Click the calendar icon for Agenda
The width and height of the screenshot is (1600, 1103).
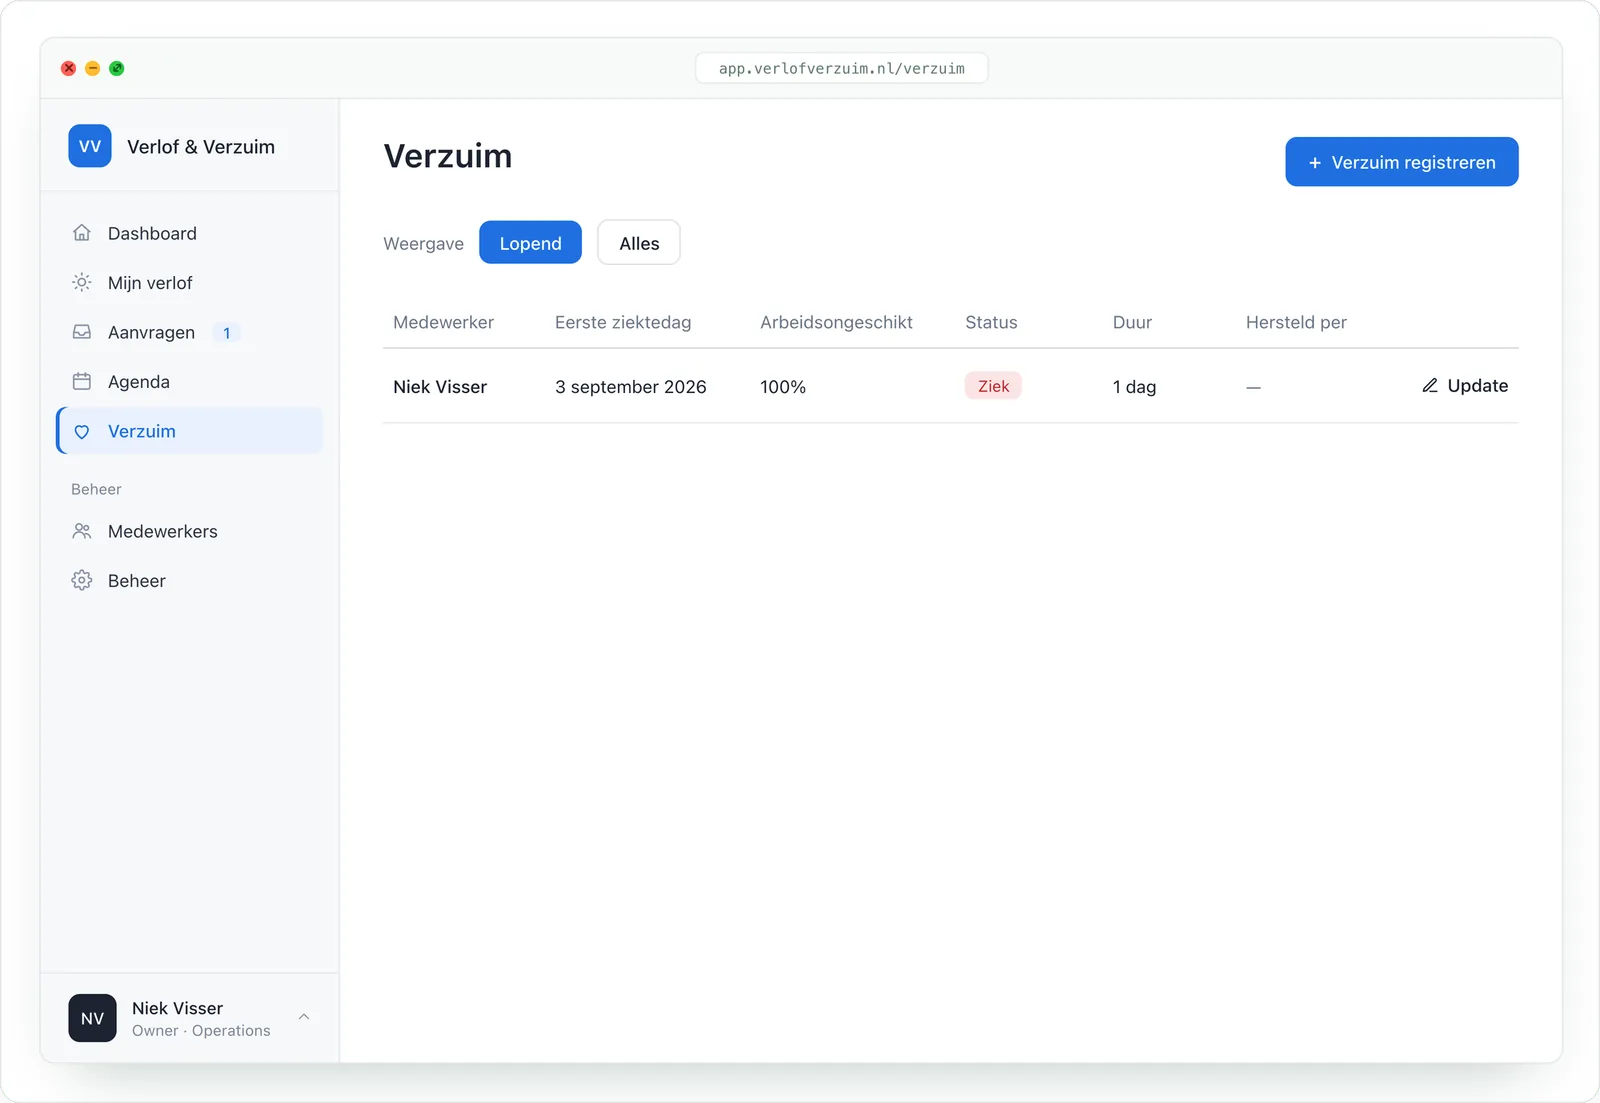pos(82,382)
